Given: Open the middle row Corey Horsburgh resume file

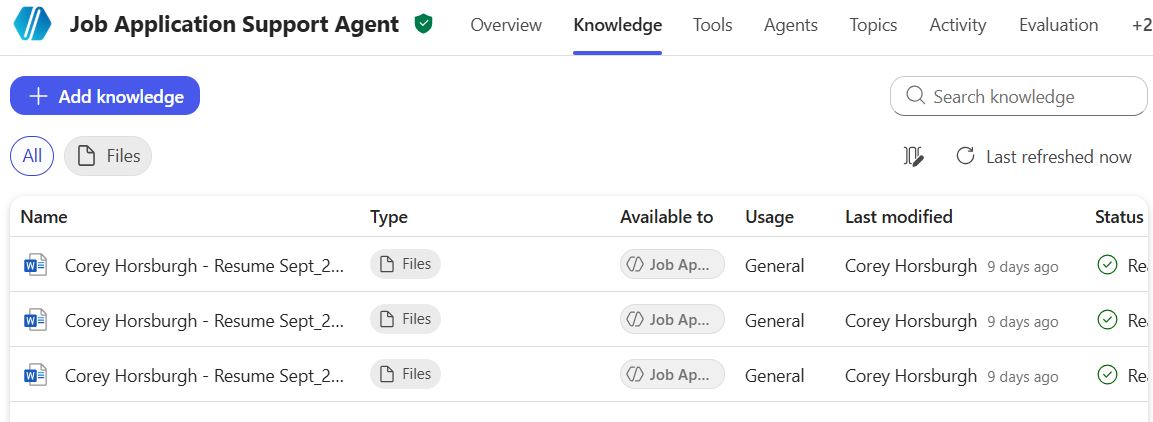Looking at the screenshot, I should [204, 321].
